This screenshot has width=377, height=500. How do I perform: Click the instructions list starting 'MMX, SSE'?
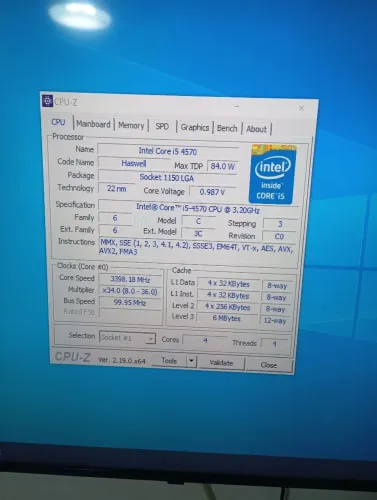[197, 247]
